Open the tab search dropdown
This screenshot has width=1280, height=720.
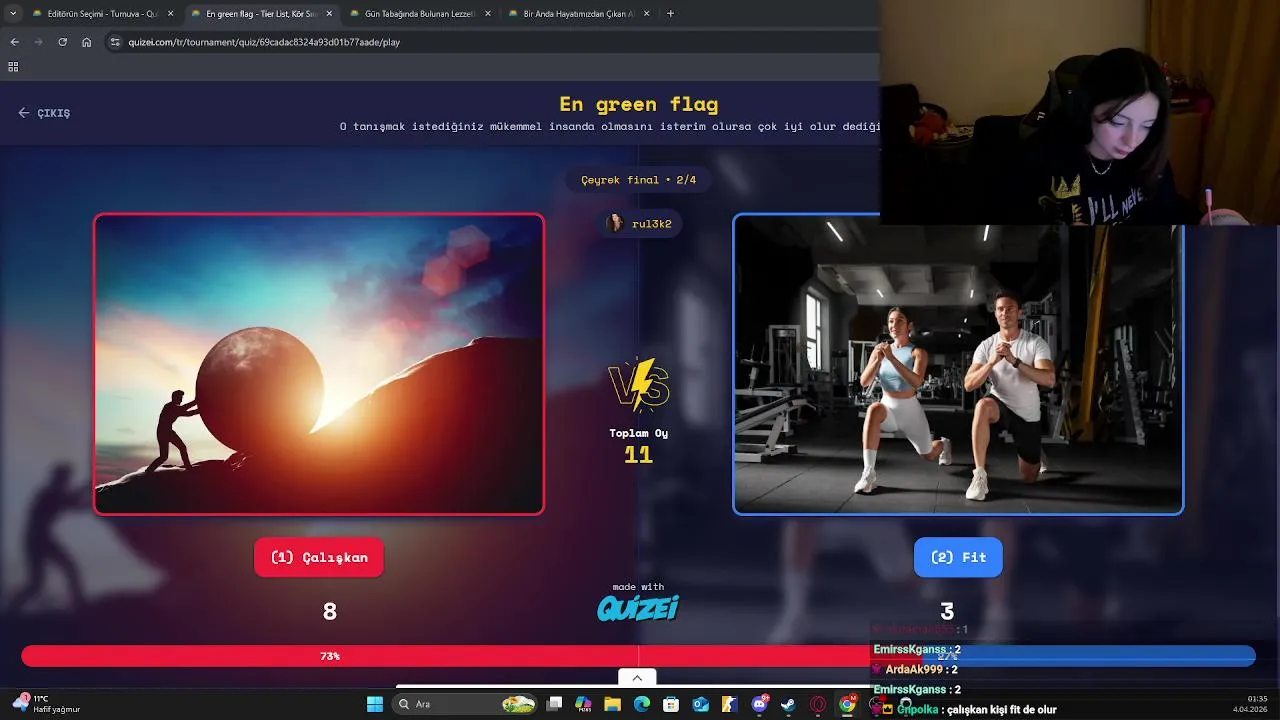13,14
